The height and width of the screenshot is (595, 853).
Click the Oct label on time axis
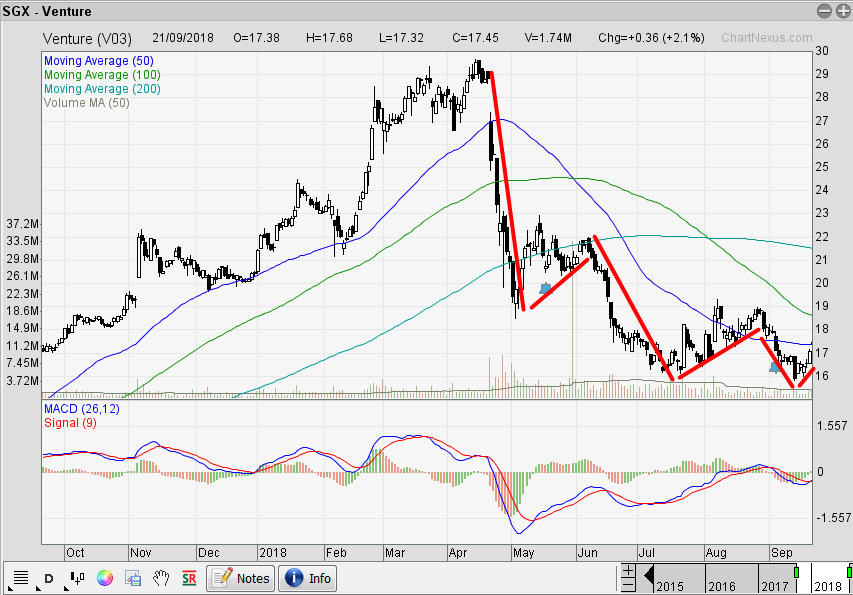pos(75,553)
